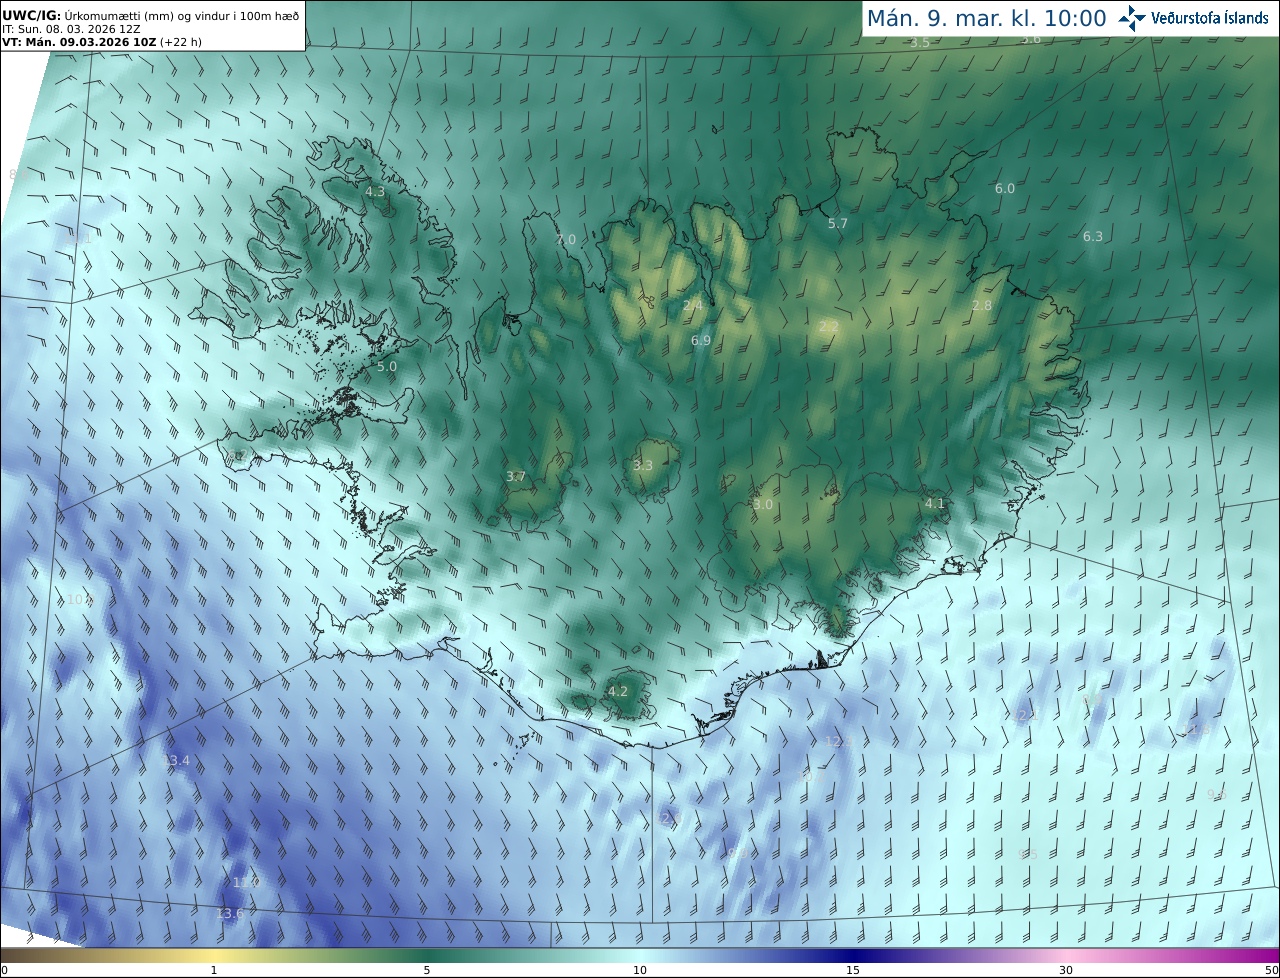Click the 4.3 value in the Westfjords
The image size is (1280, 978).
(x=375, y=191)
